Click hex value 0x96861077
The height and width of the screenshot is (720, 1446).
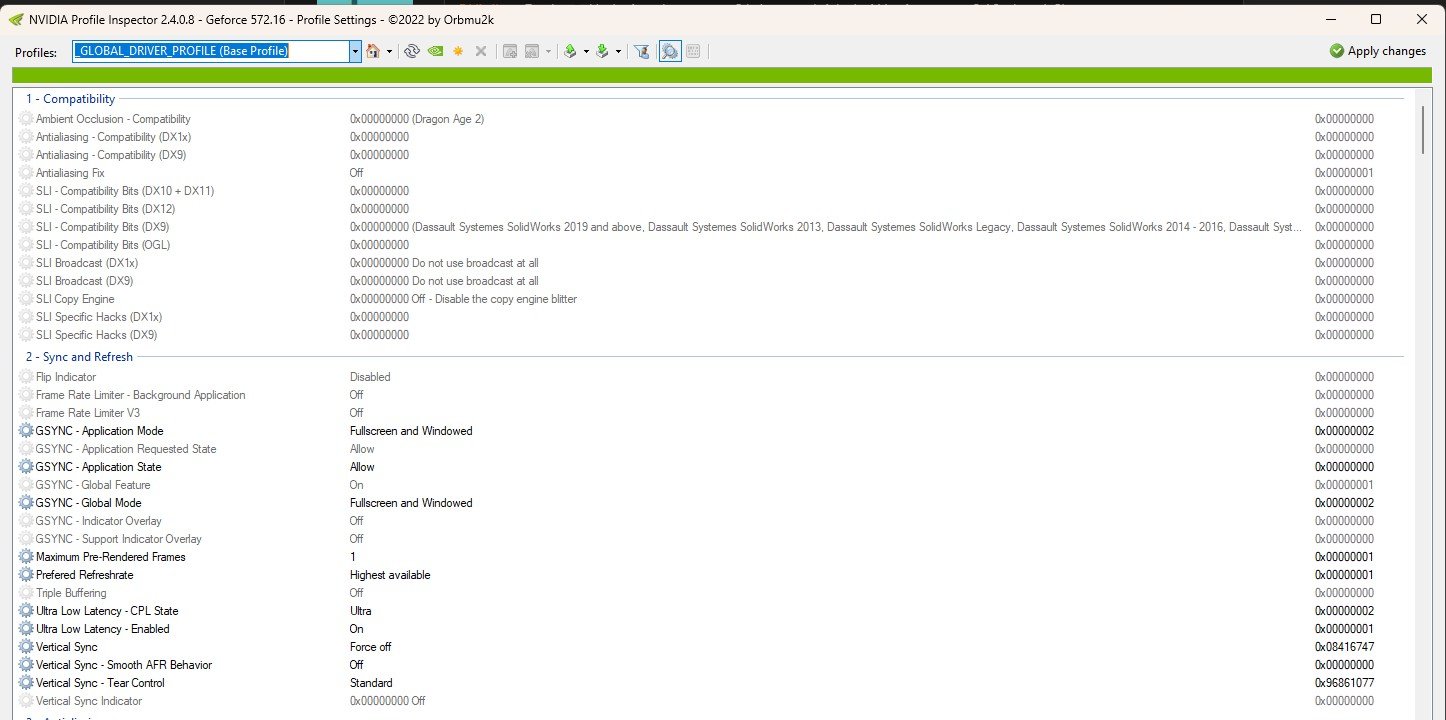tap(1344, 683)
